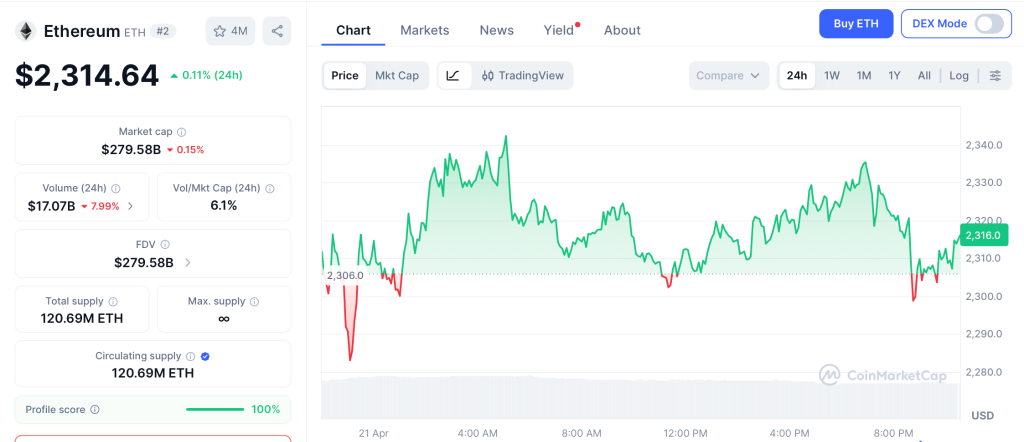1024x442 pixels.
Task: Switch to the Markets tab
Action: 425,30
